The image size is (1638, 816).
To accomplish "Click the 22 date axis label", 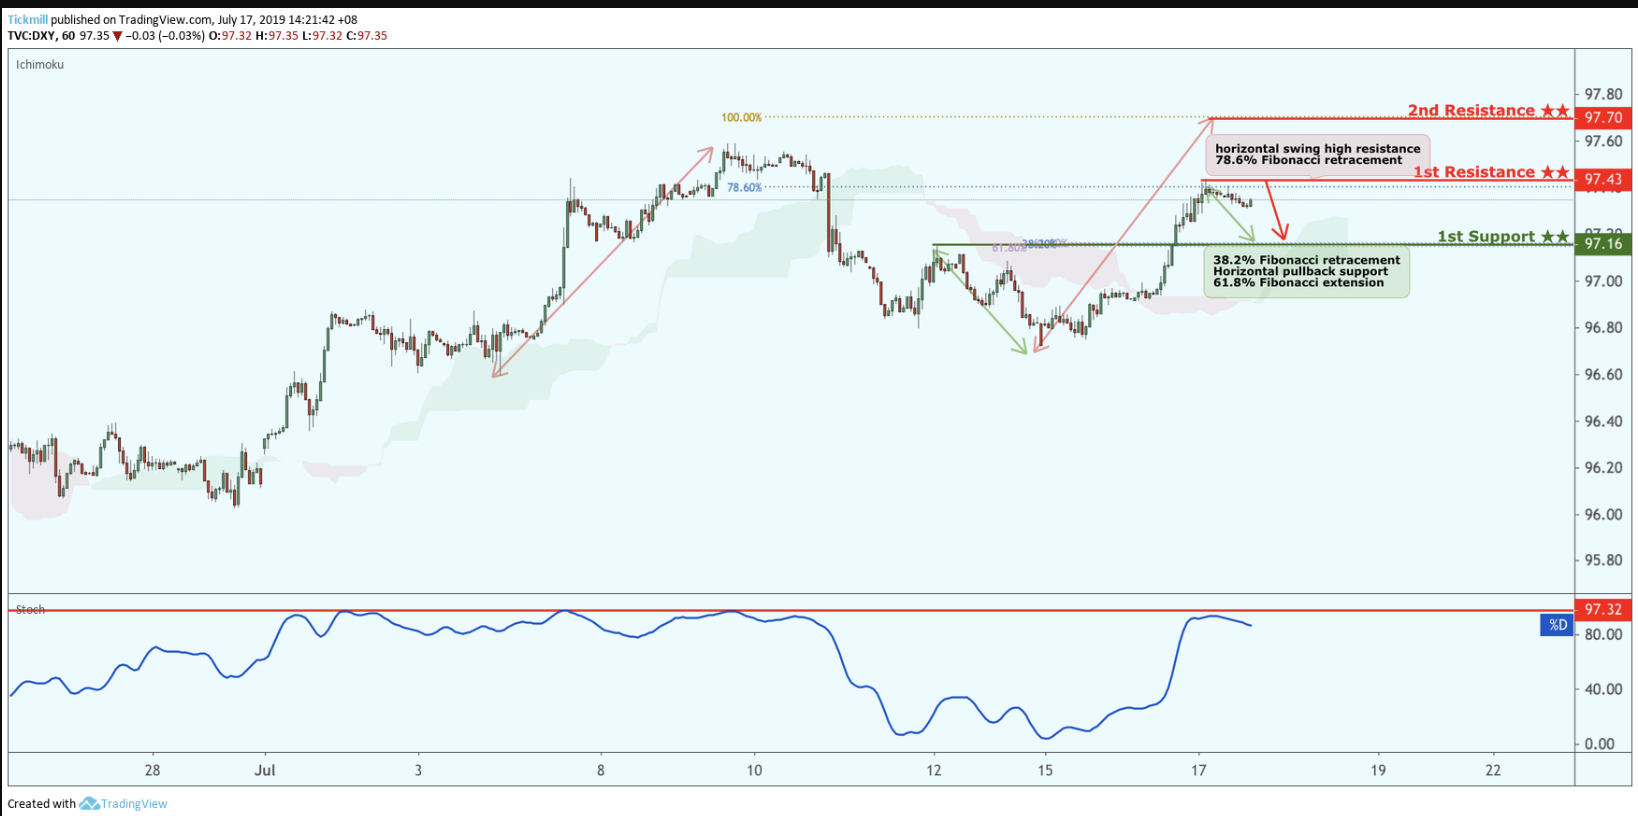I will (1493, 770).
